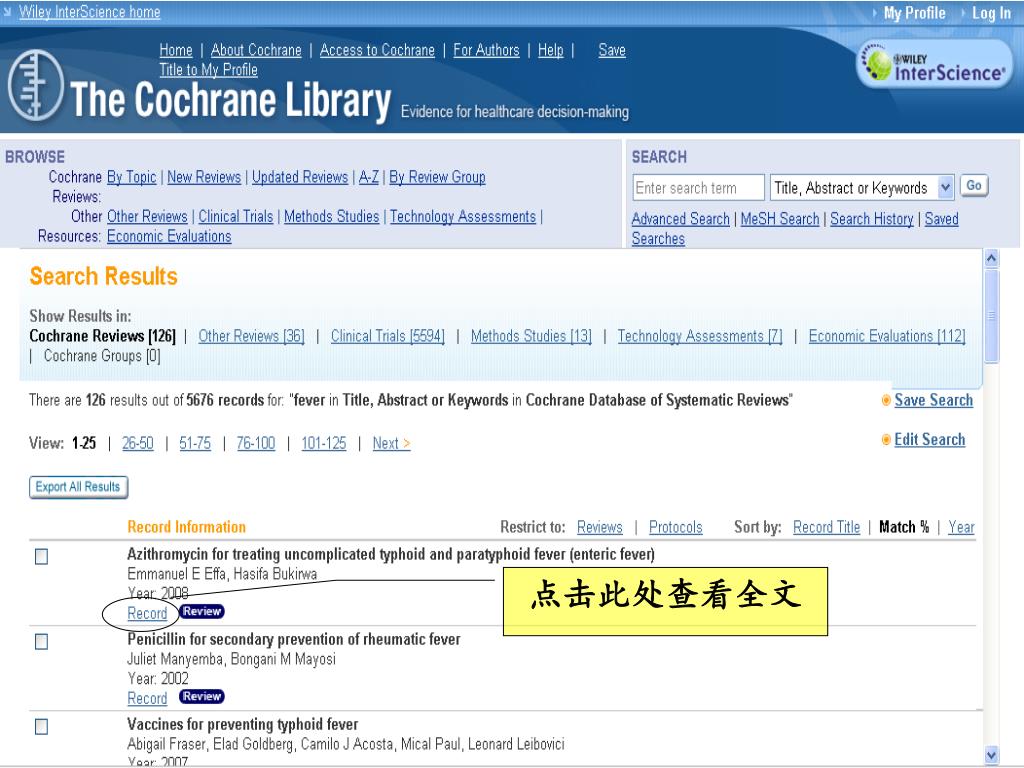This screenshot has width=1024, height=768.
Task: Click the results vertical scrollbar thumb
Action: 991,316
